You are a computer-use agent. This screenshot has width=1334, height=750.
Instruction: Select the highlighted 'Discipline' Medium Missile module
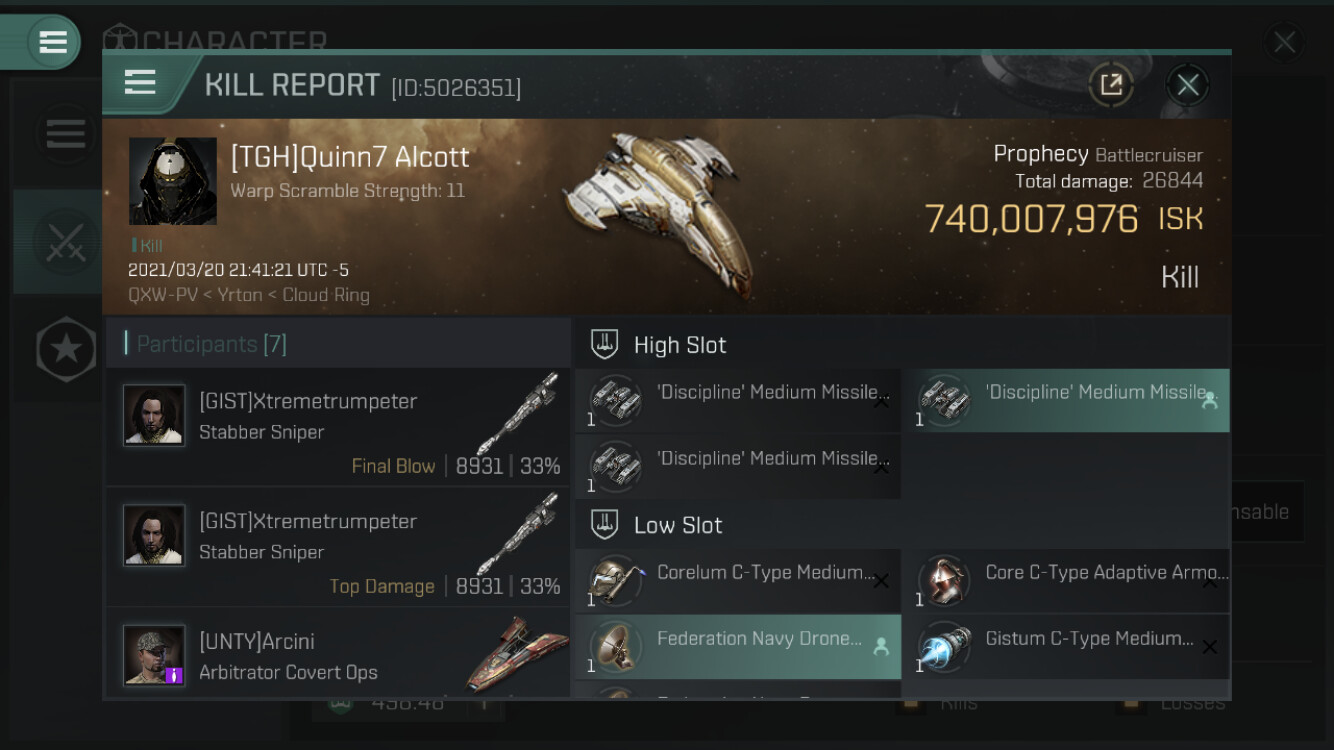click(x=1066, y=401)
